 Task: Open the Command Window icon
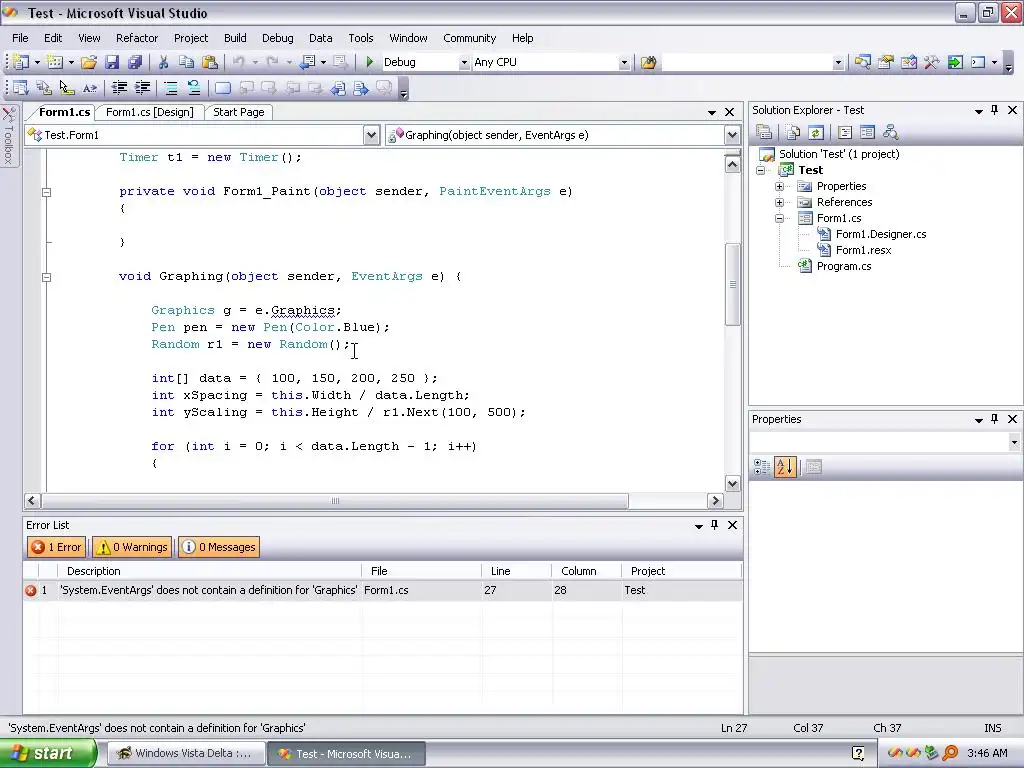[978, 62]
